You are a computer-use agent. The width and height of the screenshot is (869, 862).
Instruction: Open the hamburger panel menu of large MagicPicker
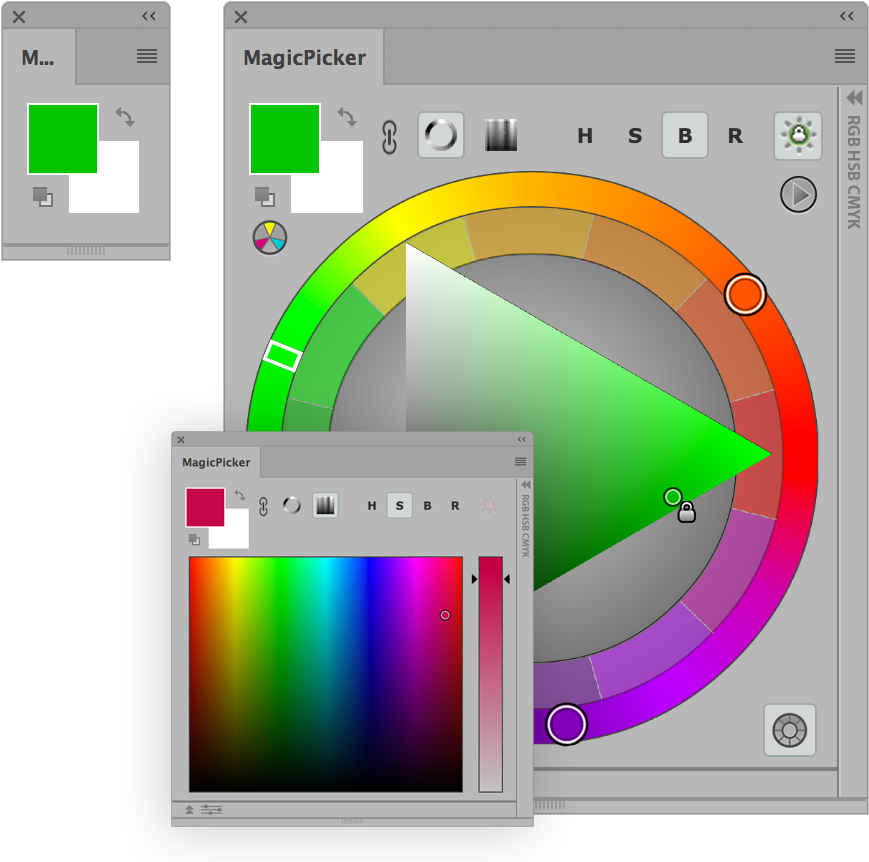click(x=844, y=56)
